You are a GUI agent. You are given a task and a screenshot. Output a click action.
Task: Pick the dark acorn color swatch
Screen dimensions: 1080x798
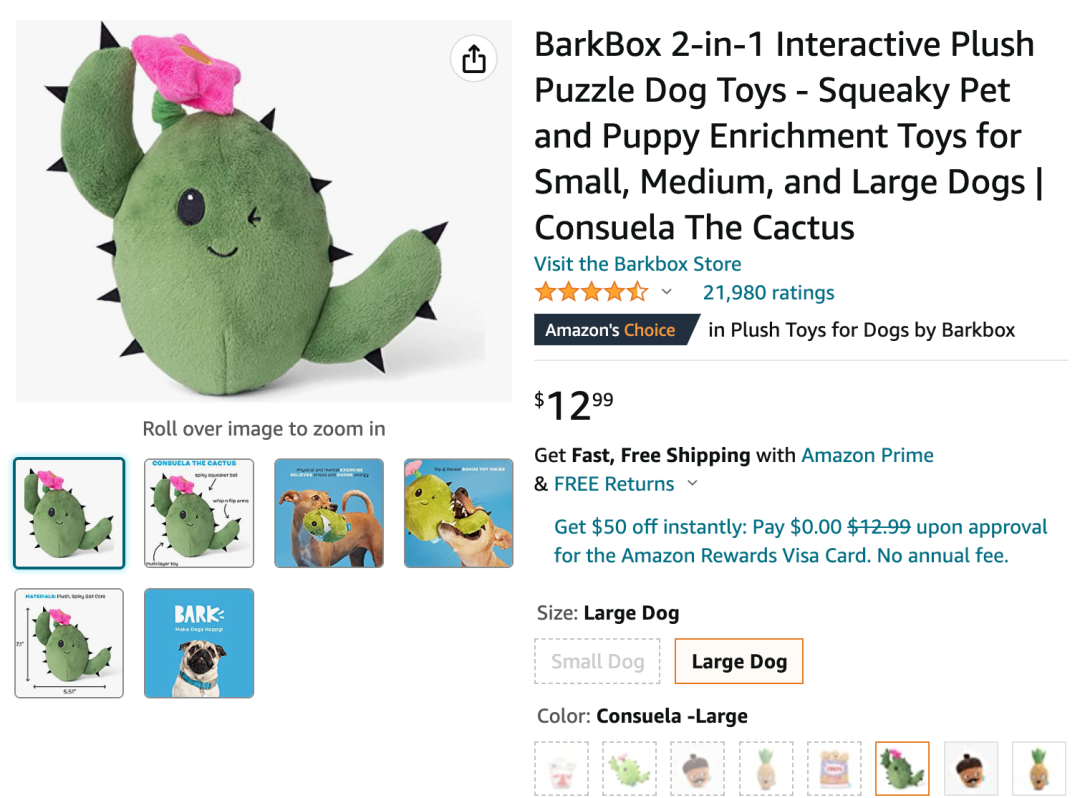[x=971, y=768]
